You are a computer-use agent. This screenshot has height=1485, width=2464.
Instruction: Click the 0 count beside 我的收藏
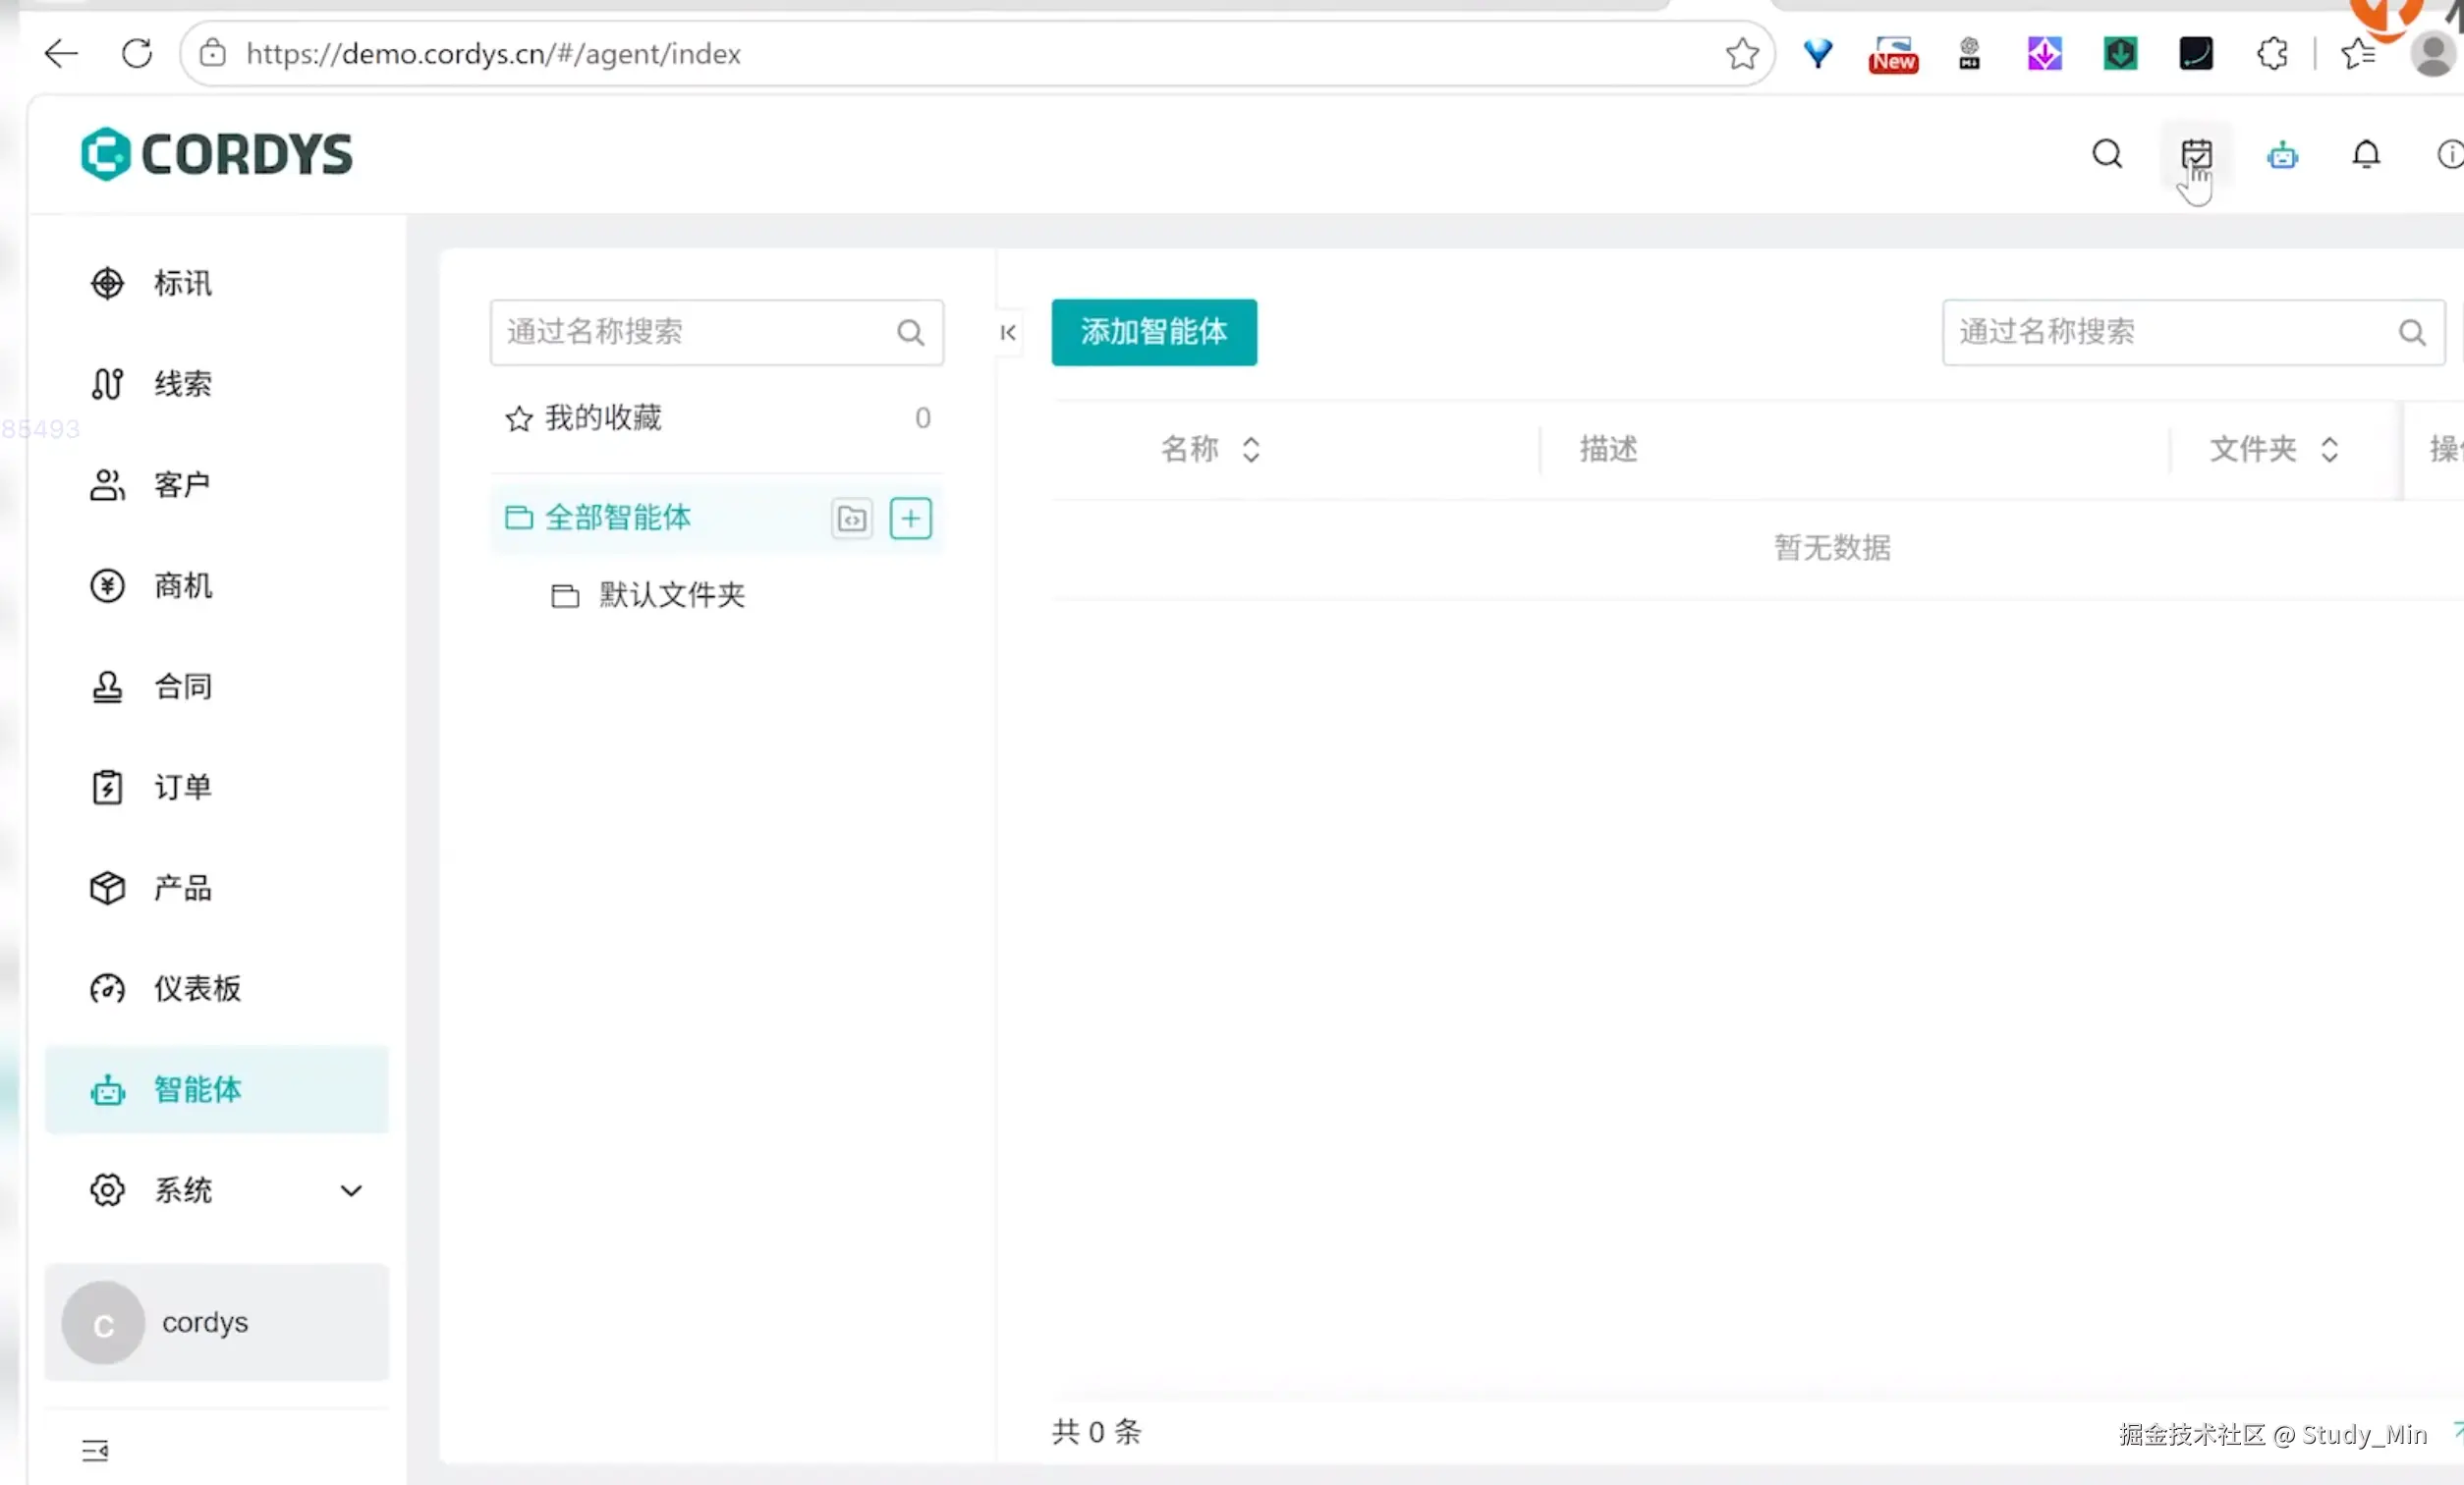922,418
